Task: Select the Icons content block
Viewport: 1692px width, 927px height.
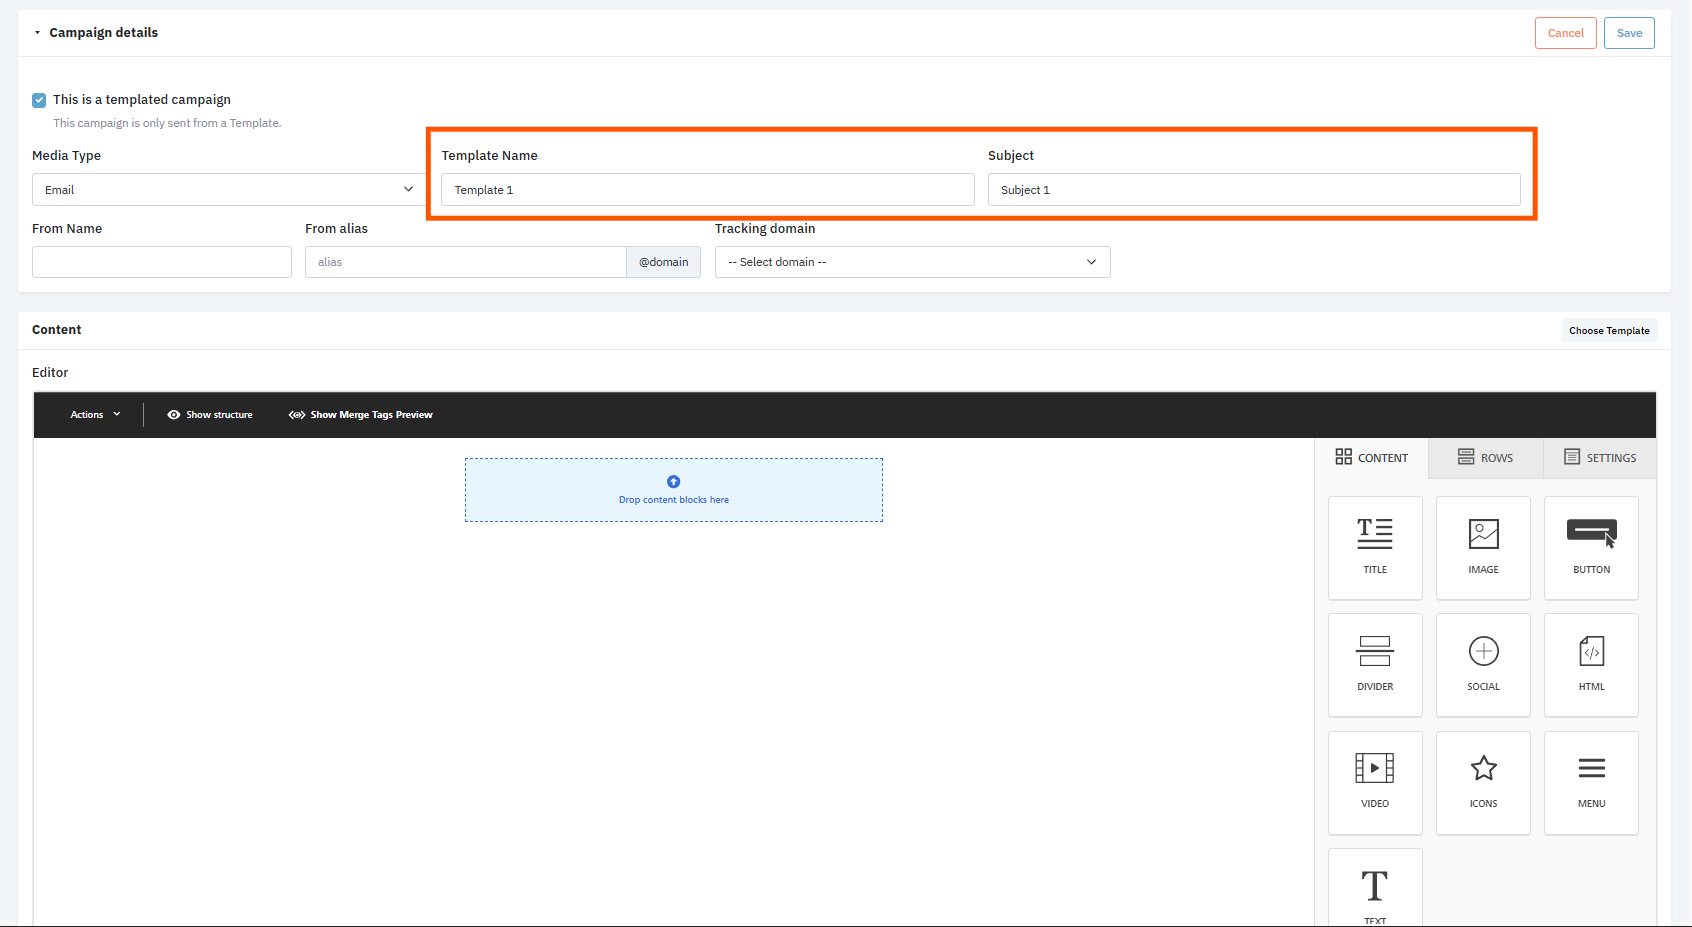Action: coord(1482,781)
